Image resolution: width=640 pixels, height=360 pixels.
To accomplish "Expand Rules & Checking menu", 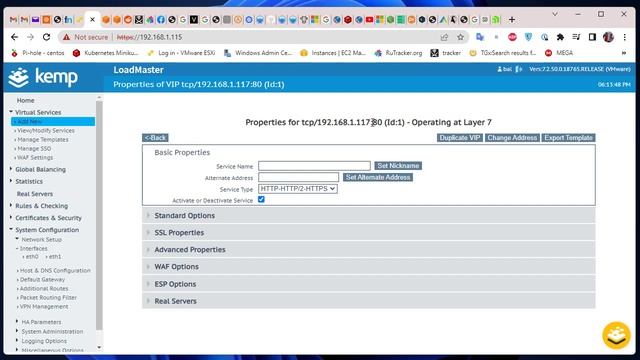I will [42, 206].
